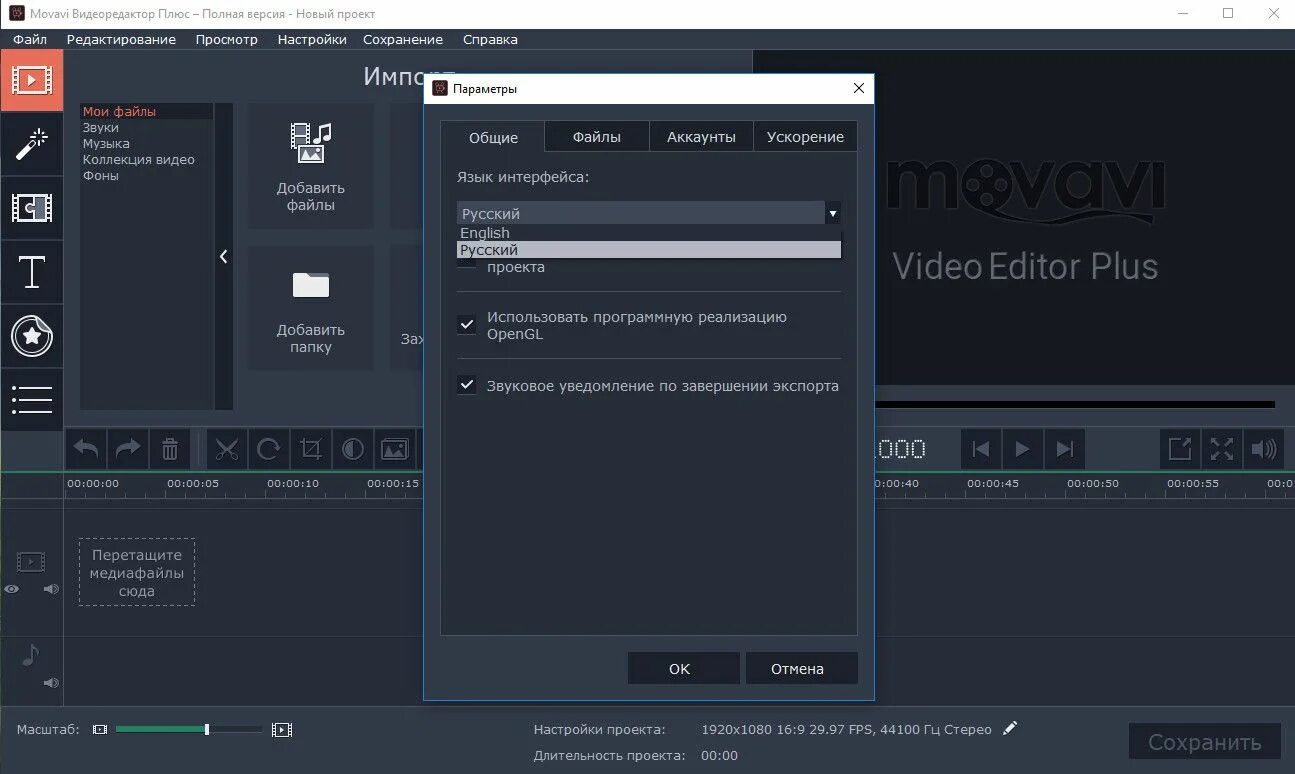This screenshot has width=1295, height=774.
Task: Switch to the Общие tab
Action: tap(493, 137)
